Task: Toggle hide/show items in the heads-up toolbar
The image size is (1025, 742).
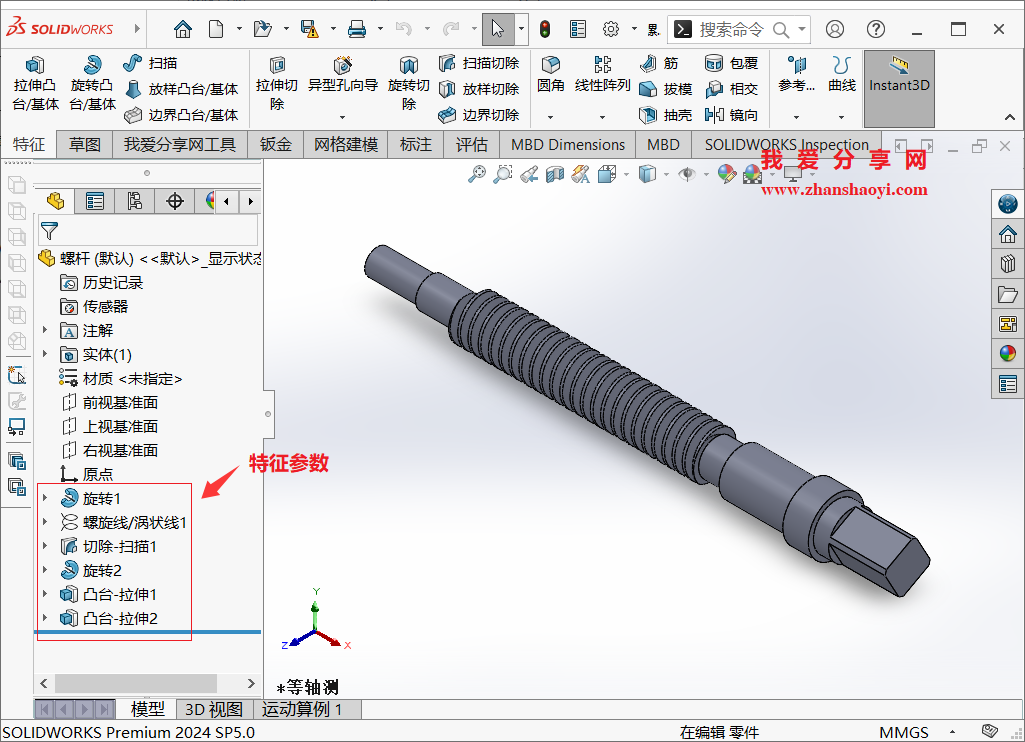Action: (685, 175)
